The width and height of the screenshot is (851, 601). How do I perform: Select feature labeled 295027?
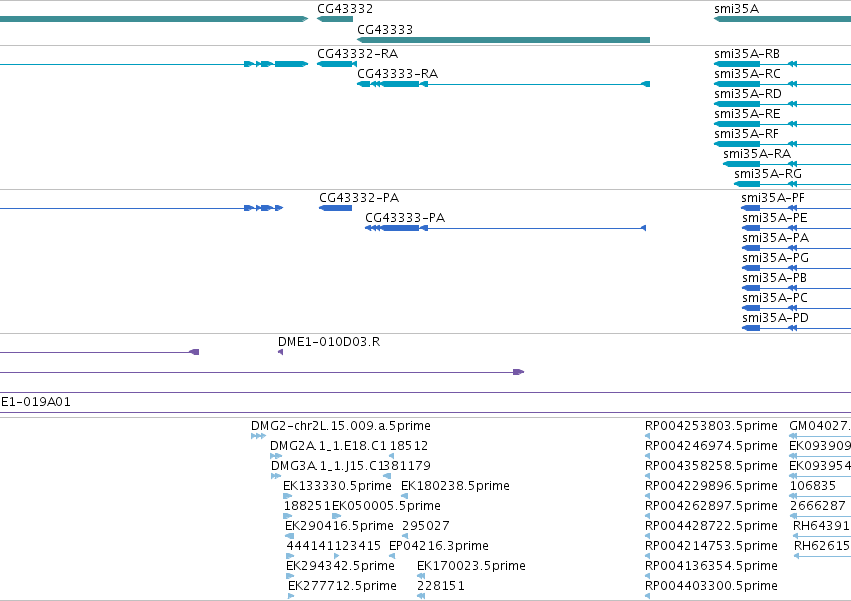[x=426, y=526]
